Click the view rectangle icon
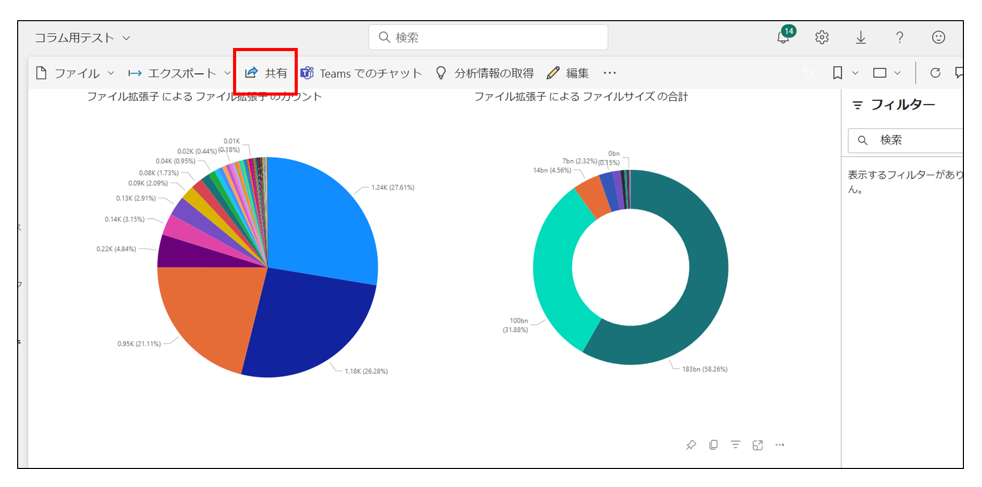This screenshot has width=982, height=487. (880, 73)
